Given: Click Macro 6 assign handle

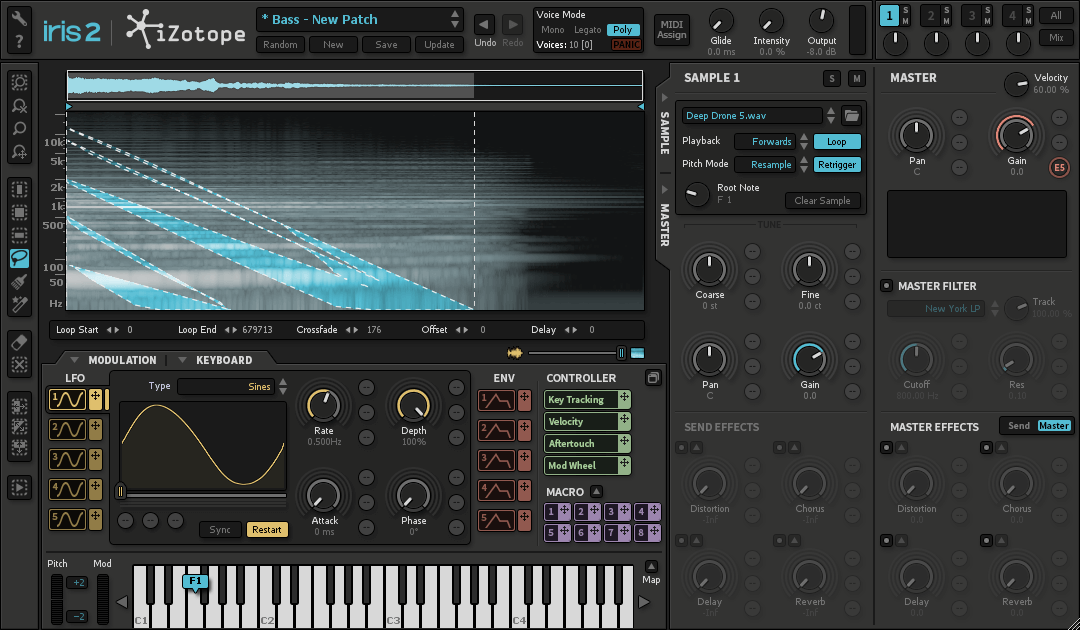Looking at the screenshot, I should [x=594, y=532].
